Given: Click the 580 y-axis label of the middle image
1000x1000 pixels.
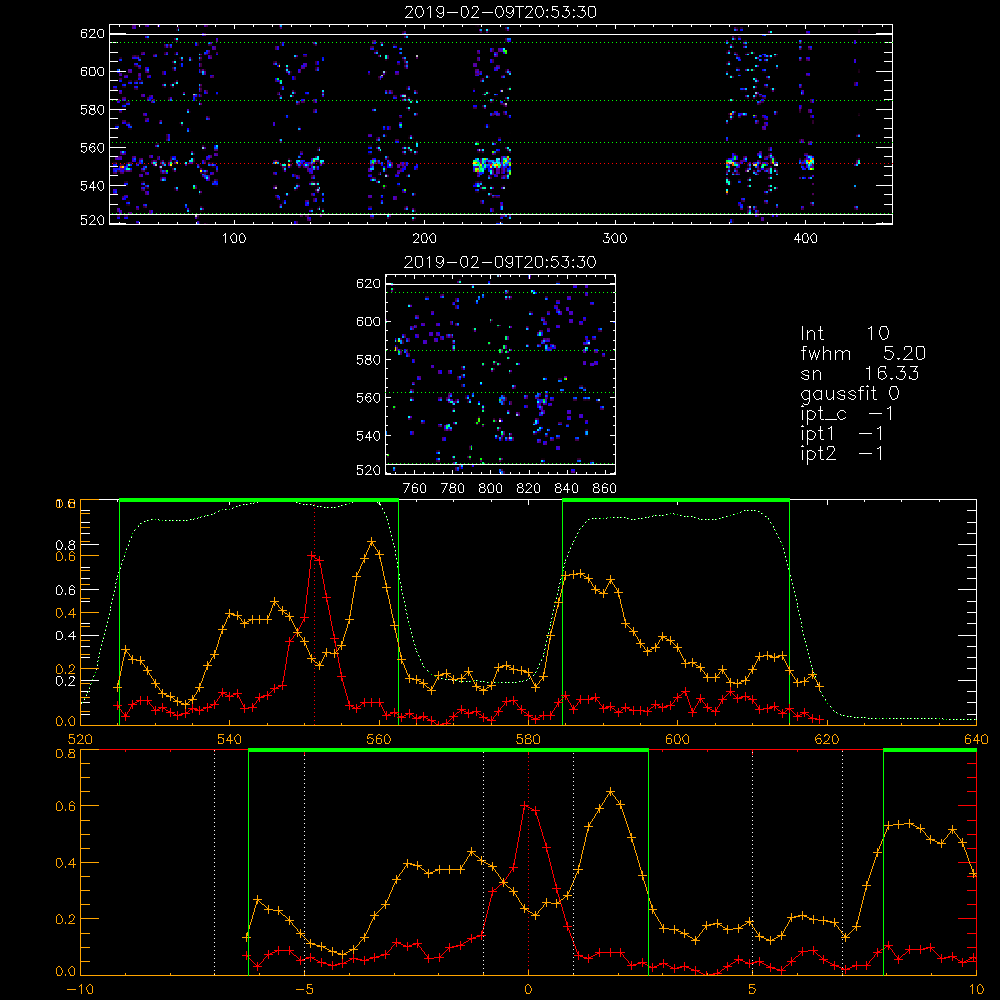Looking at the screenshot, I should pos(369,360).
